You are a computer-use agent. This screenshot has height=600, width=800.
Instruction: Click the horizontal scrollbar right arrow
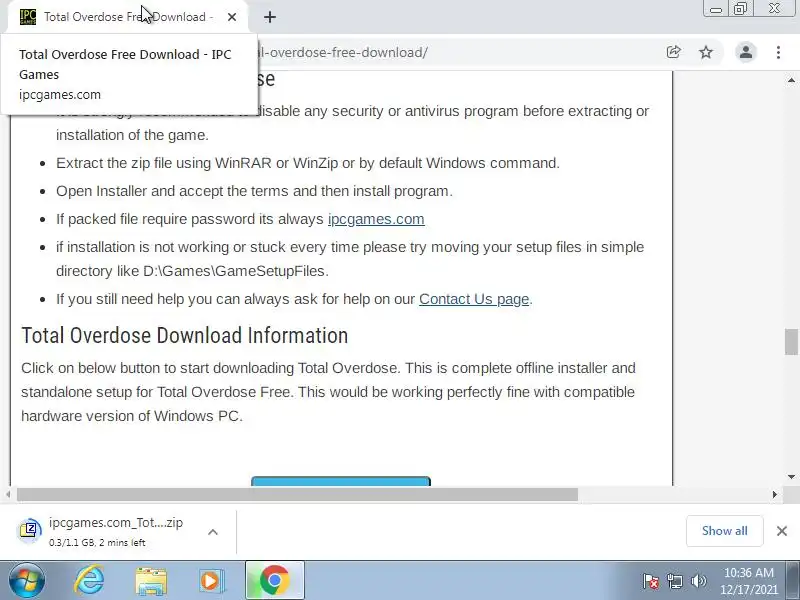[x=774, y=494]
